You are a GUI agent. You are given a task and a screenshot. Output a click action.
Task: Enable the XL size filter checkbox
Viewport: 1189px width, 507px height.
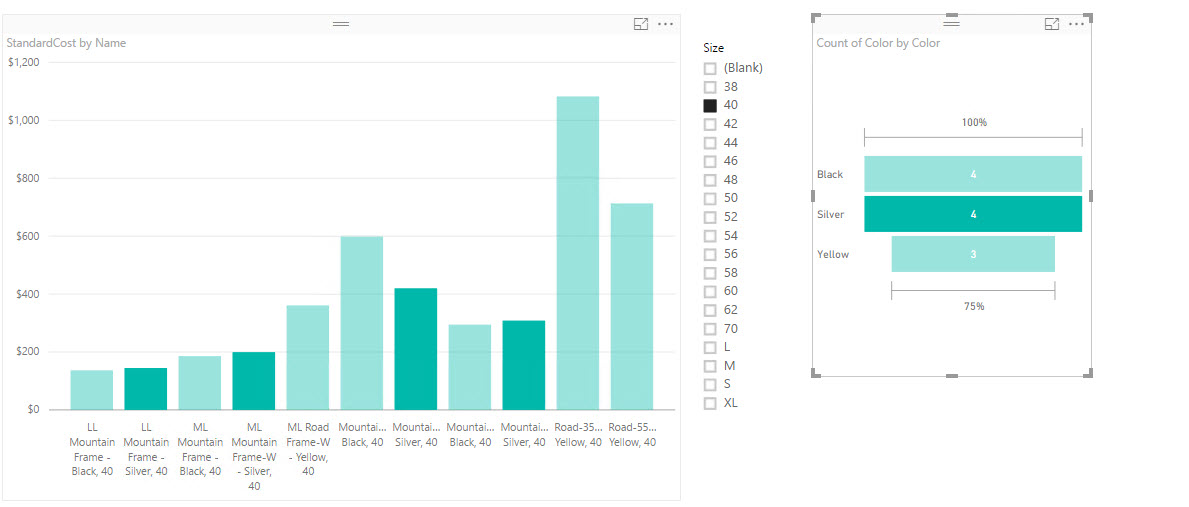pyautogui.click(x=710, y=403)
